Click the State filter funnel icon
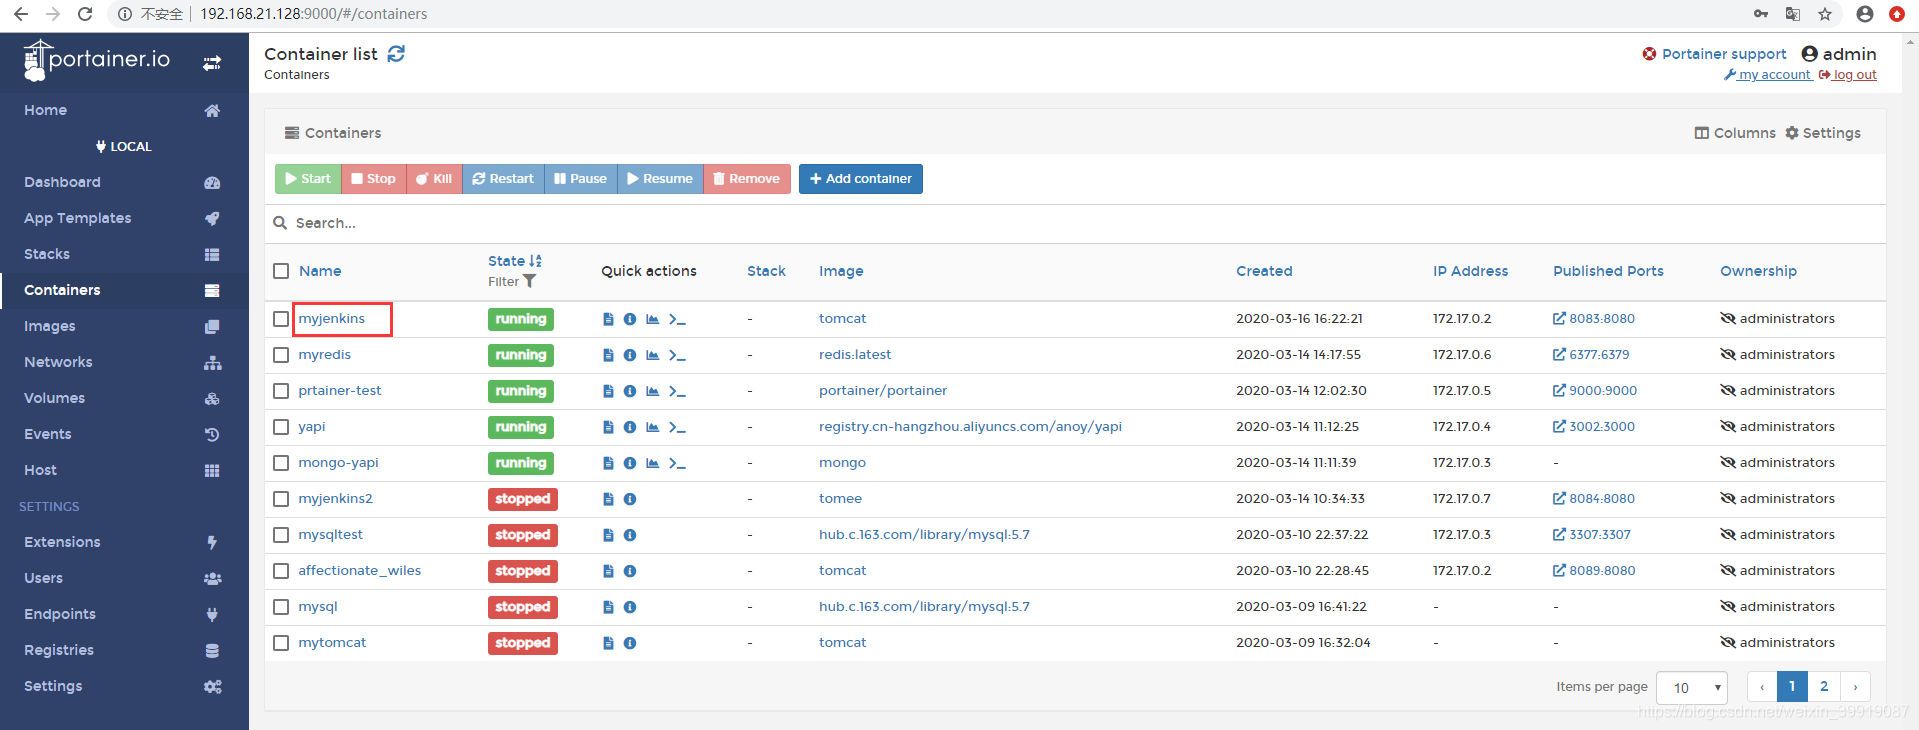This screenshot has height=730, width=1919. [530, 282]
